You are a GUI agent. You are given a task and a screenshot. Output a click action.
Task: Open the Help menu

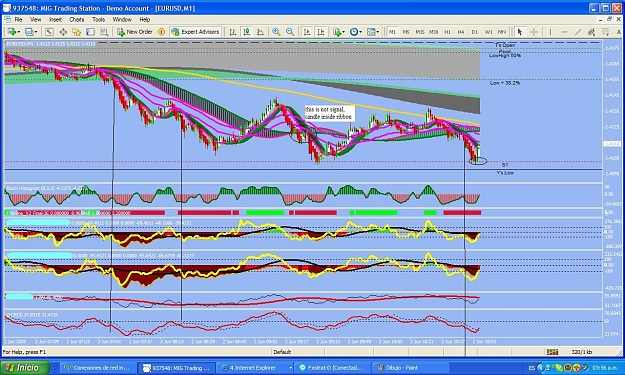pyautogui.click(x=144, y=20)
